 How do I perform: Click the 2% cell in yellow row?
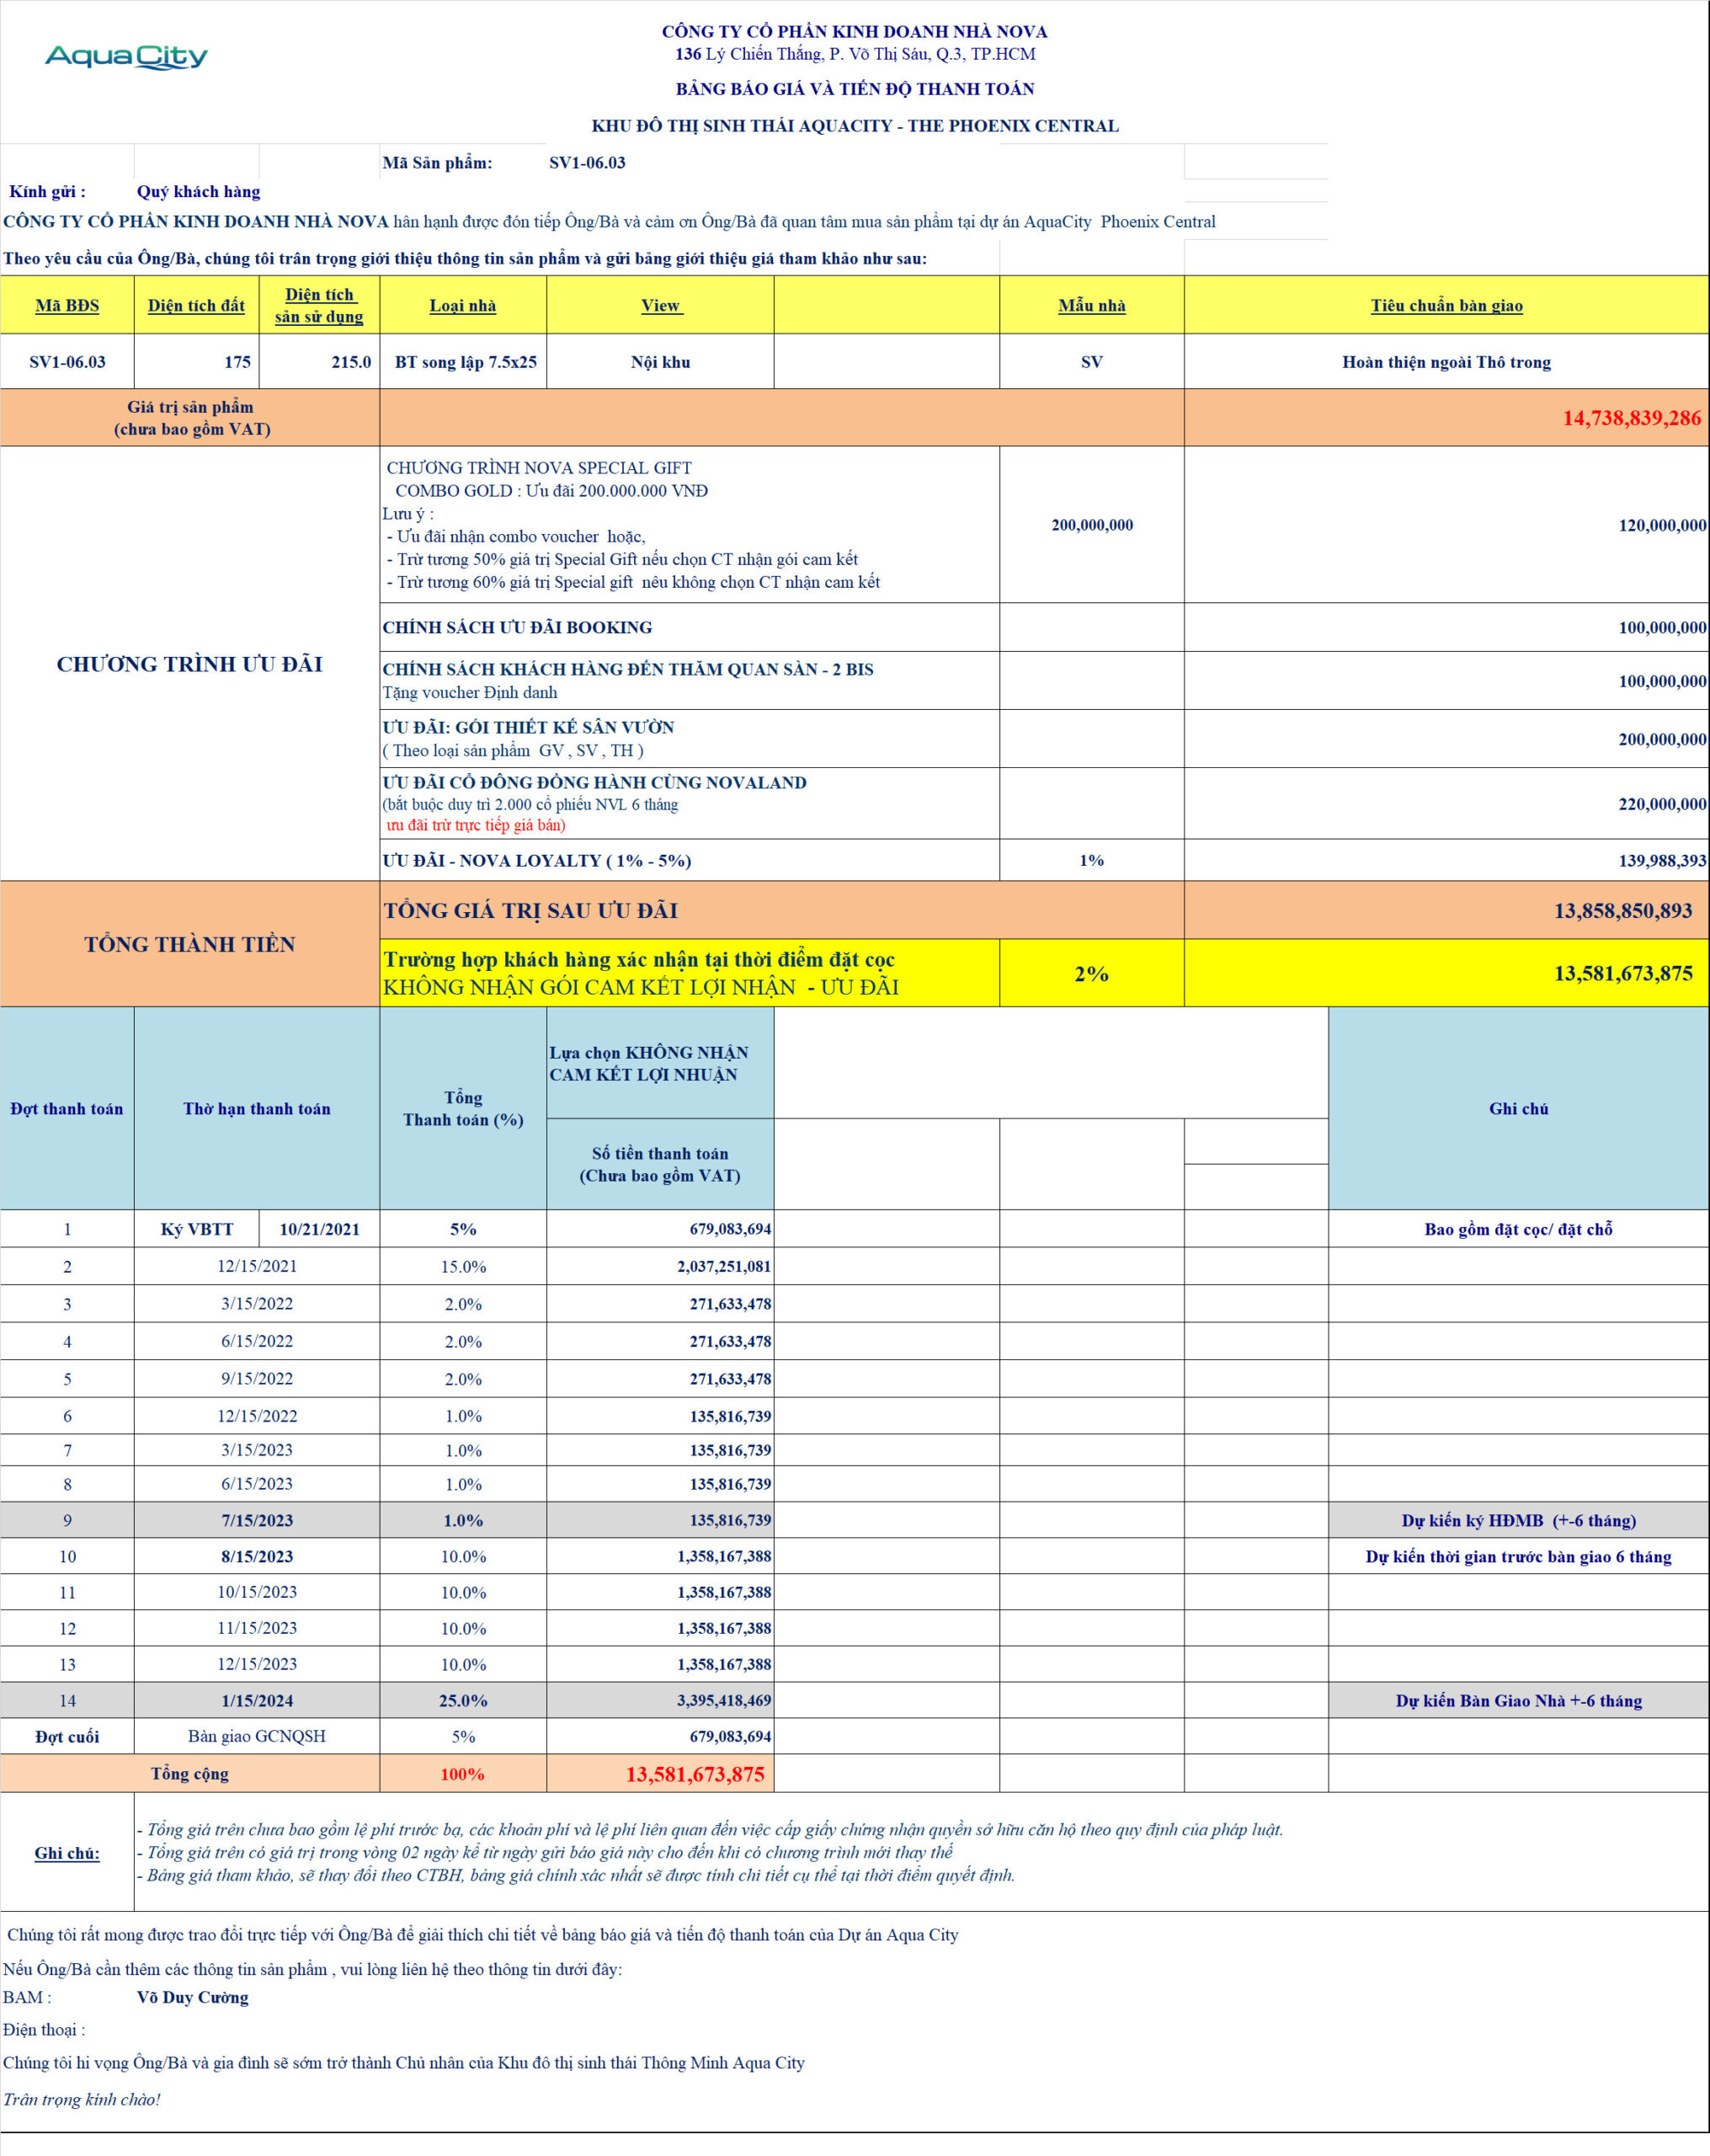[1092, 974]
